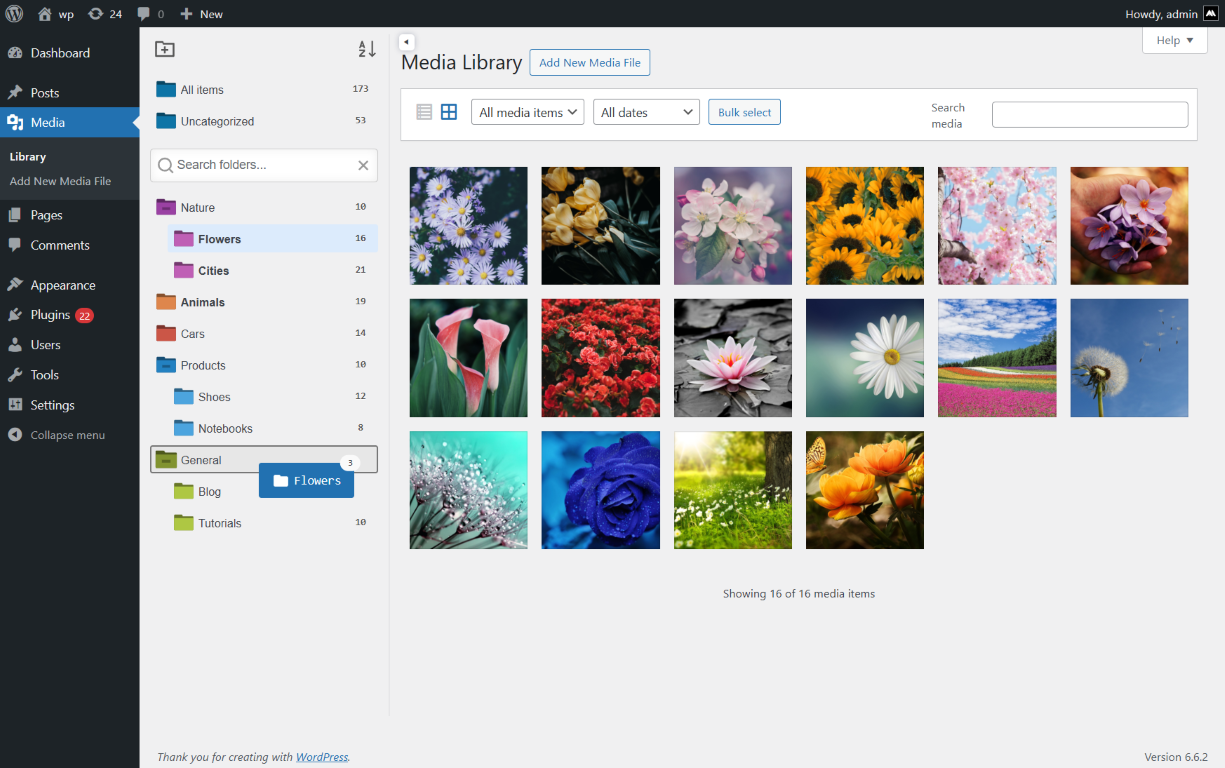Select the Library submenu link

(x=28, y=157)
